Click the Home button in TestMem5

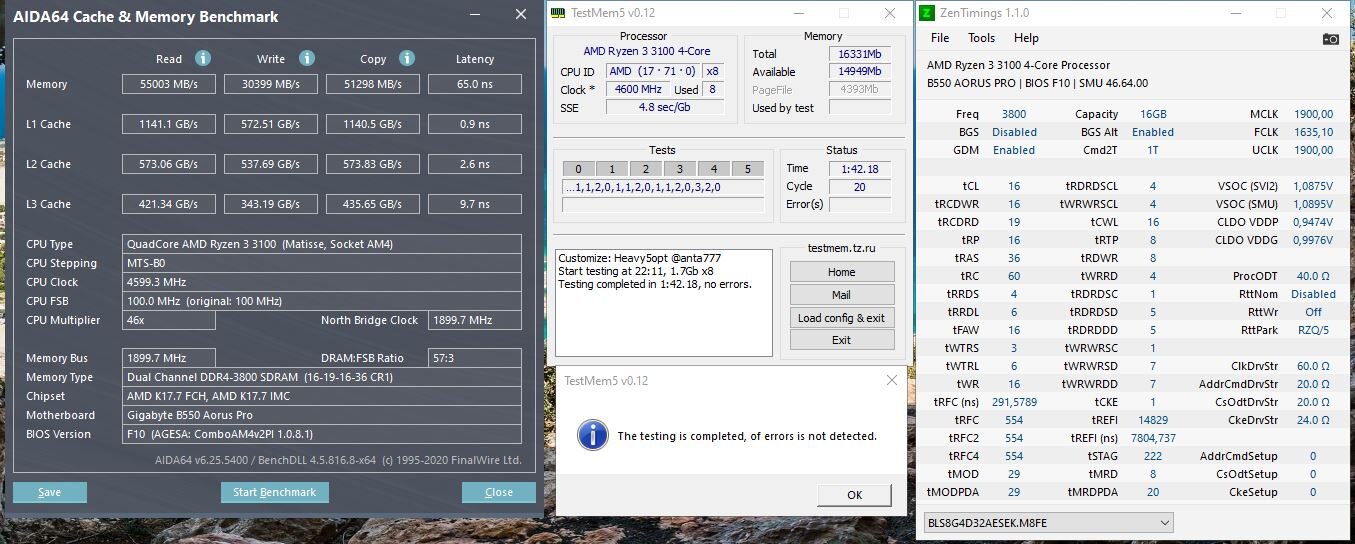[x=842, y=272]
